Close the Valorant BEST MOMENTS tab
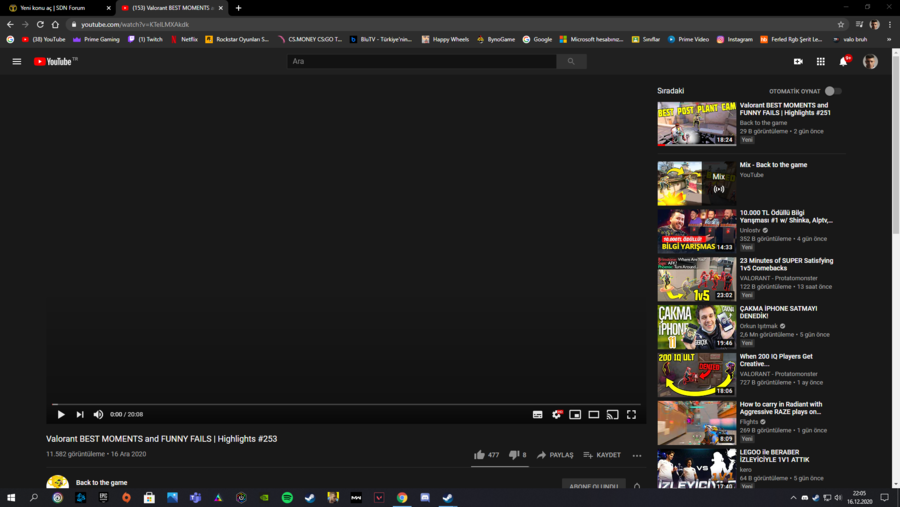This screenshot has height=507, width=900. (221, 8)
